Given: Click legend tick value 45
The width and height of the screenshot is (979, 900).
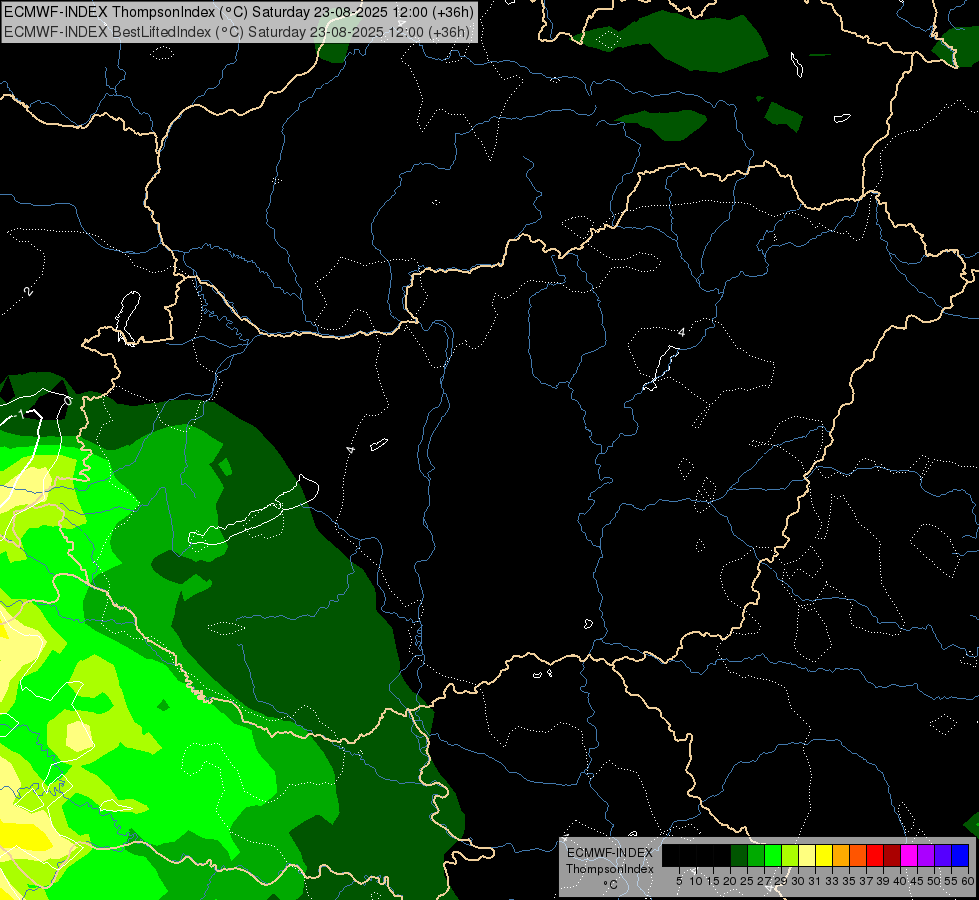Looking at the screenshot, I should (x=917, y=881).
